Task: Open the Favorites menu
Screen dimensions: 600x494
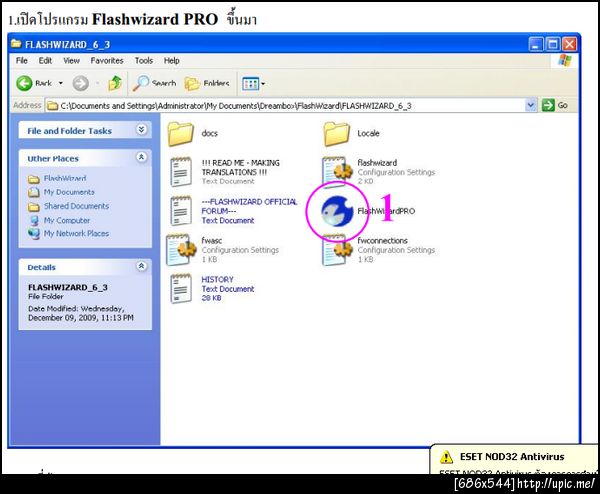Action: 107,60
